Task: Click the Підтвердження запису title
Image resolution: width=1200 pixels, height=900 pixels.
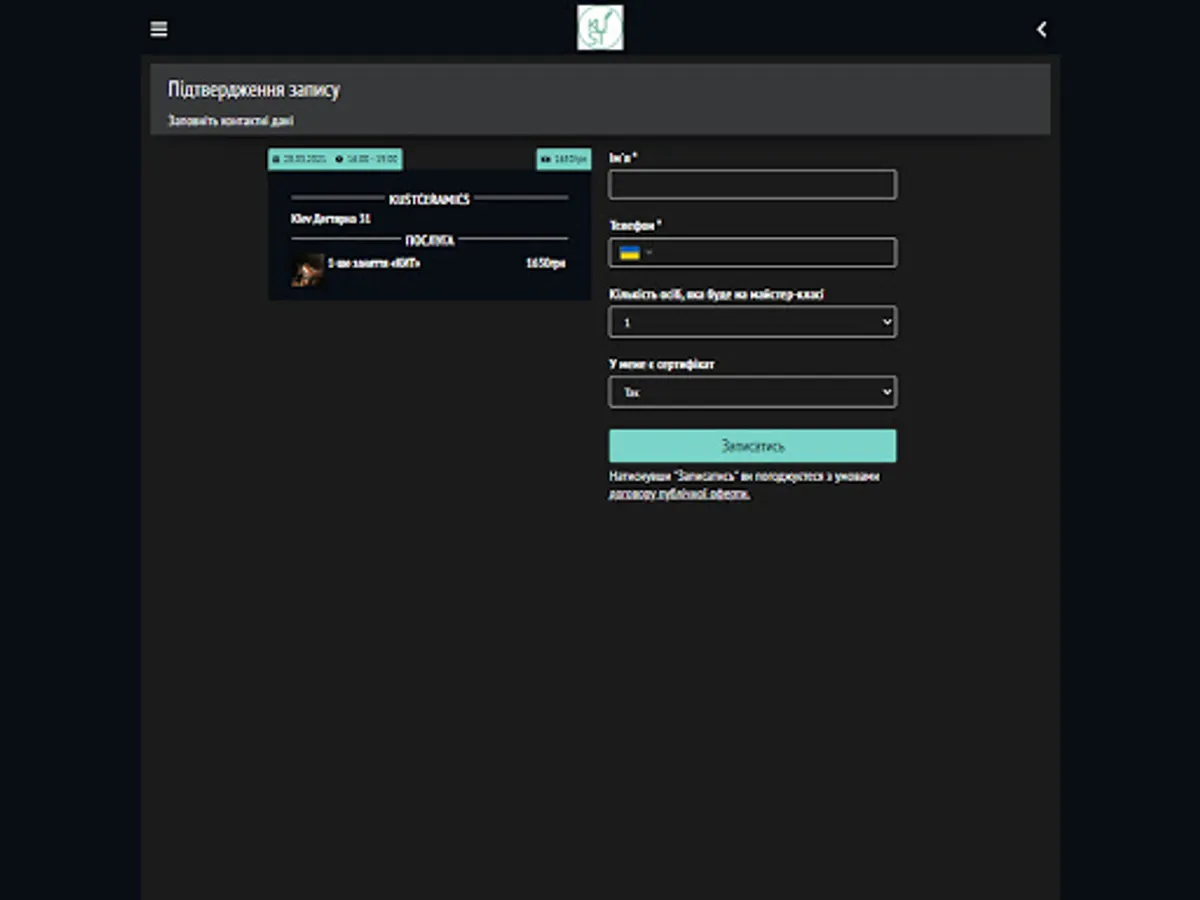Action: [x=254, y=89]
